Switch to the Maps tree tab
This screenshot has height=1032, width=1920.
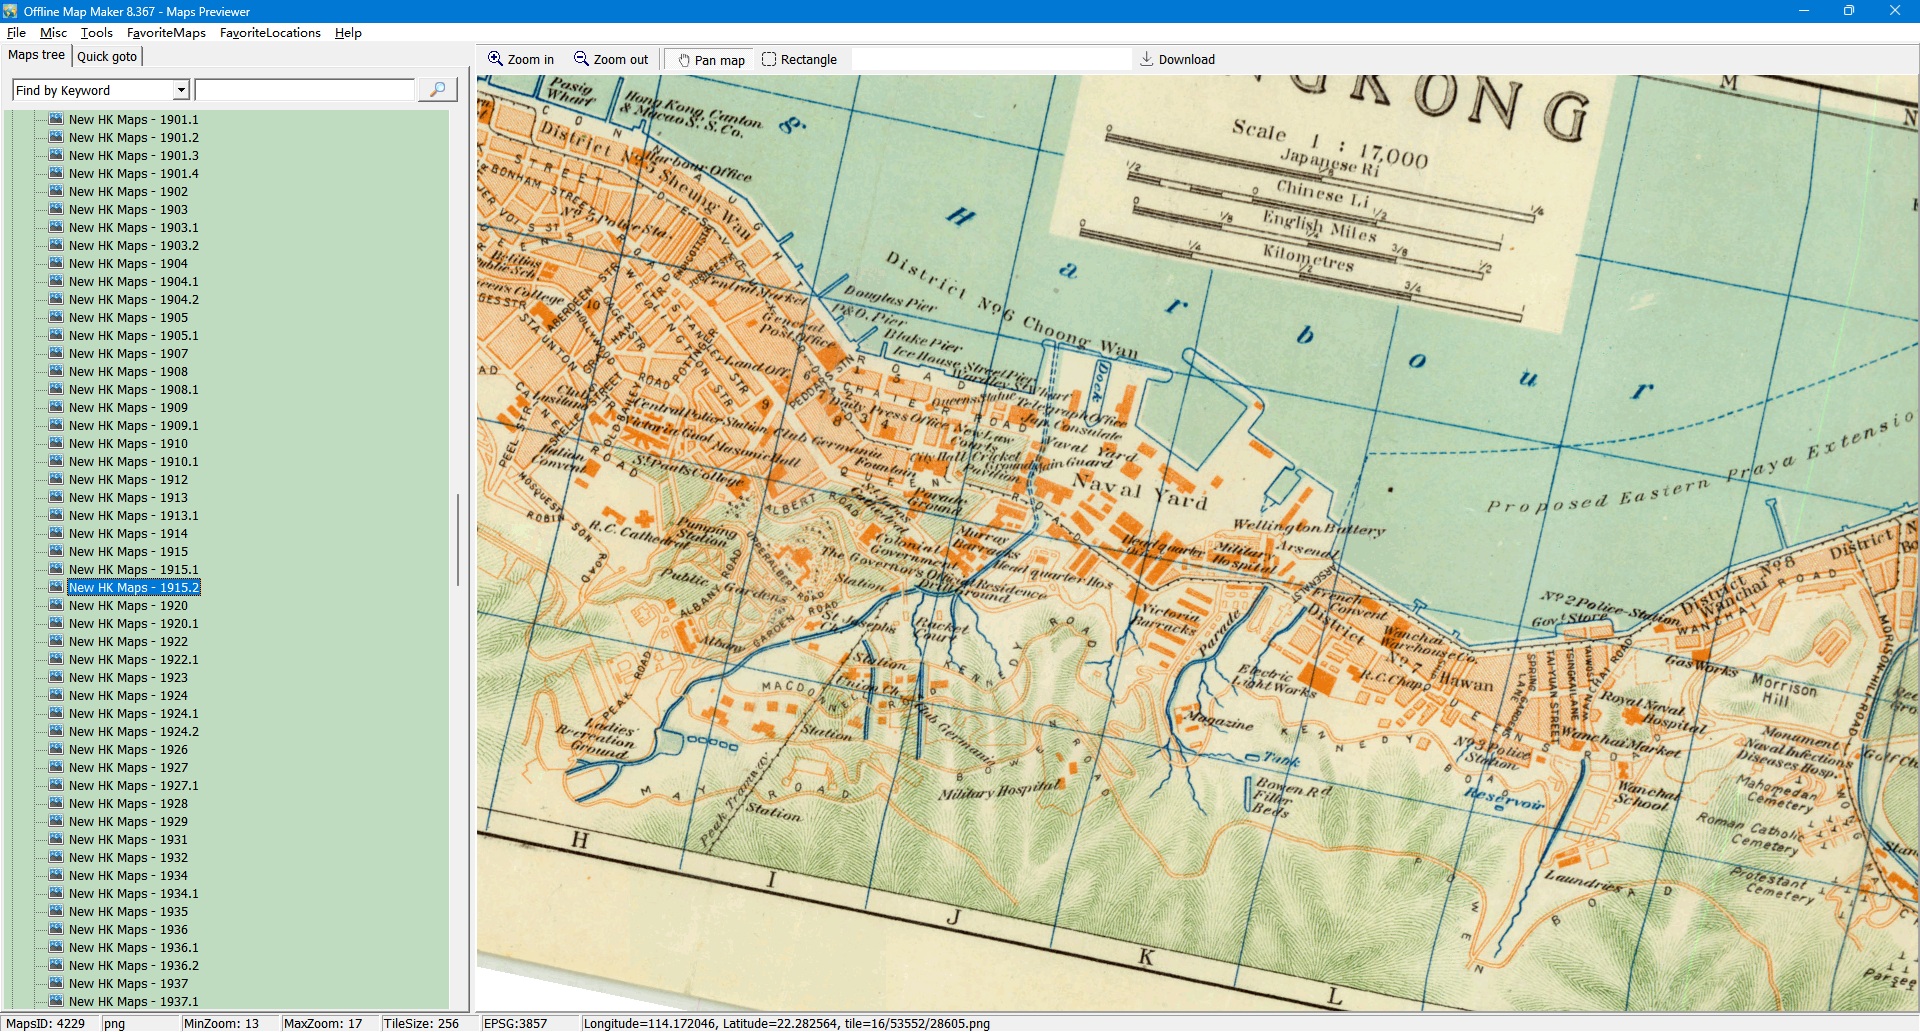37,55
